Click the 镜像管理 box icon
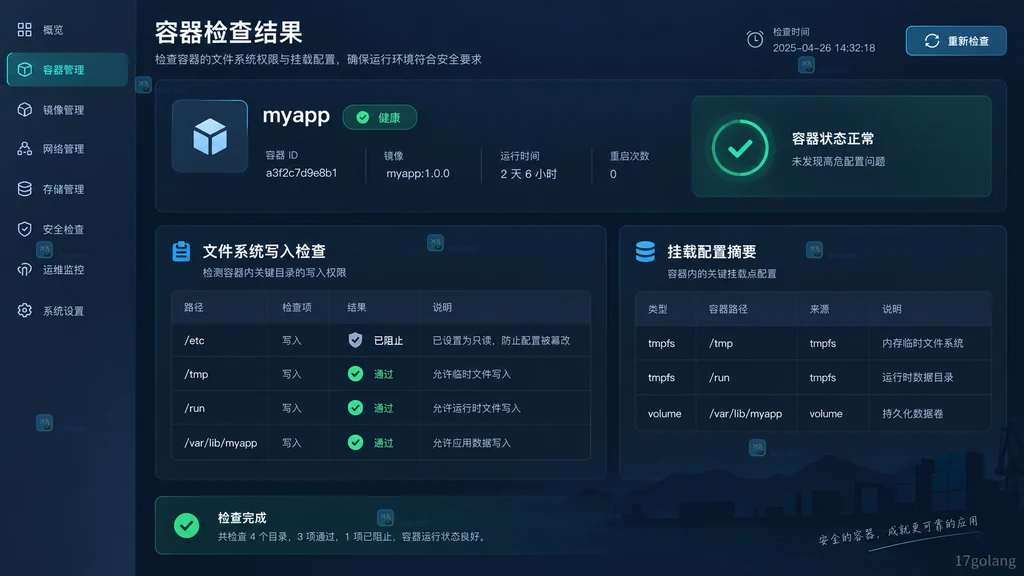The image size is (1024, 576). (x=24, y=110)
